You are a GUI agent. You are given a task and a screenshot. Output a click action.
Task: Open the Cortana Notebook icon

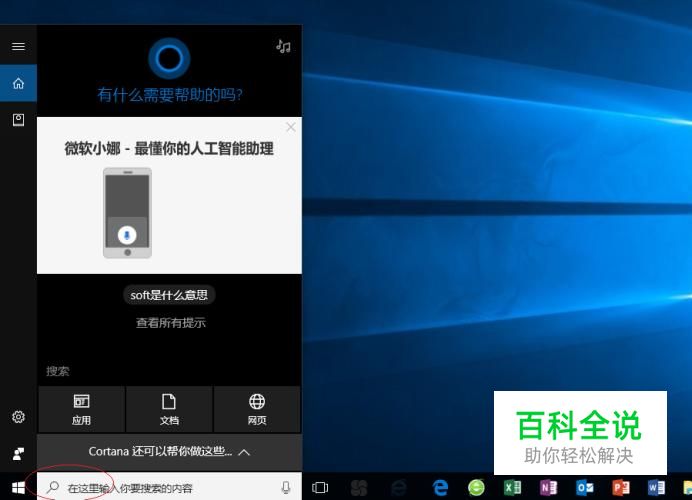coord(18,120)
